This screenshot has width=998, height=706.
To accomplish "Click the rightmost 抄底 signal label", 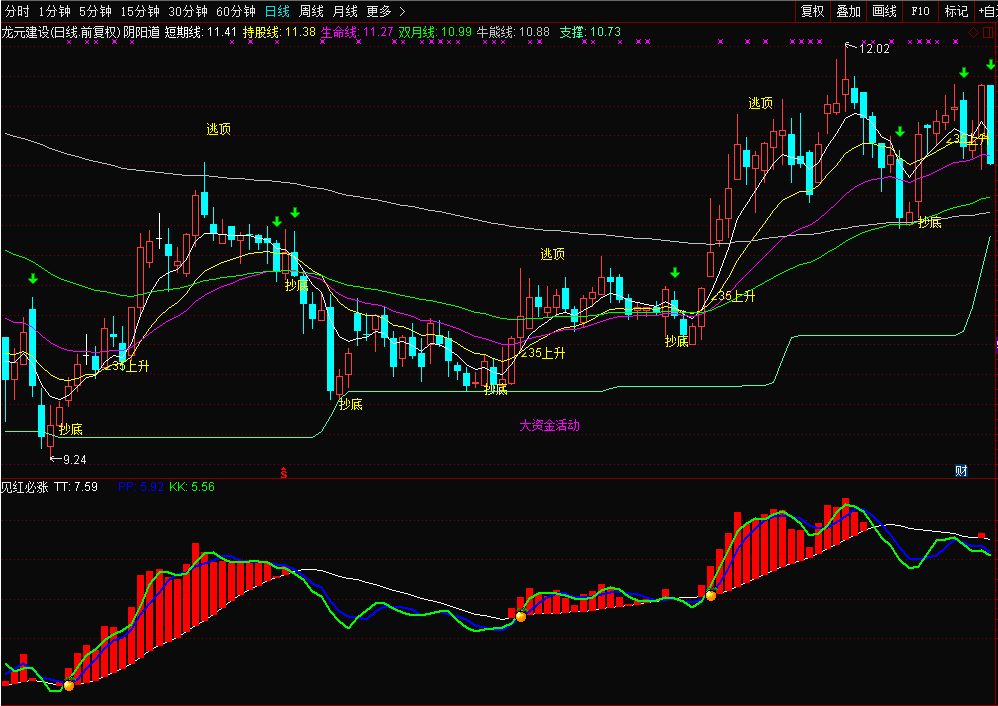I will point(929,222).
